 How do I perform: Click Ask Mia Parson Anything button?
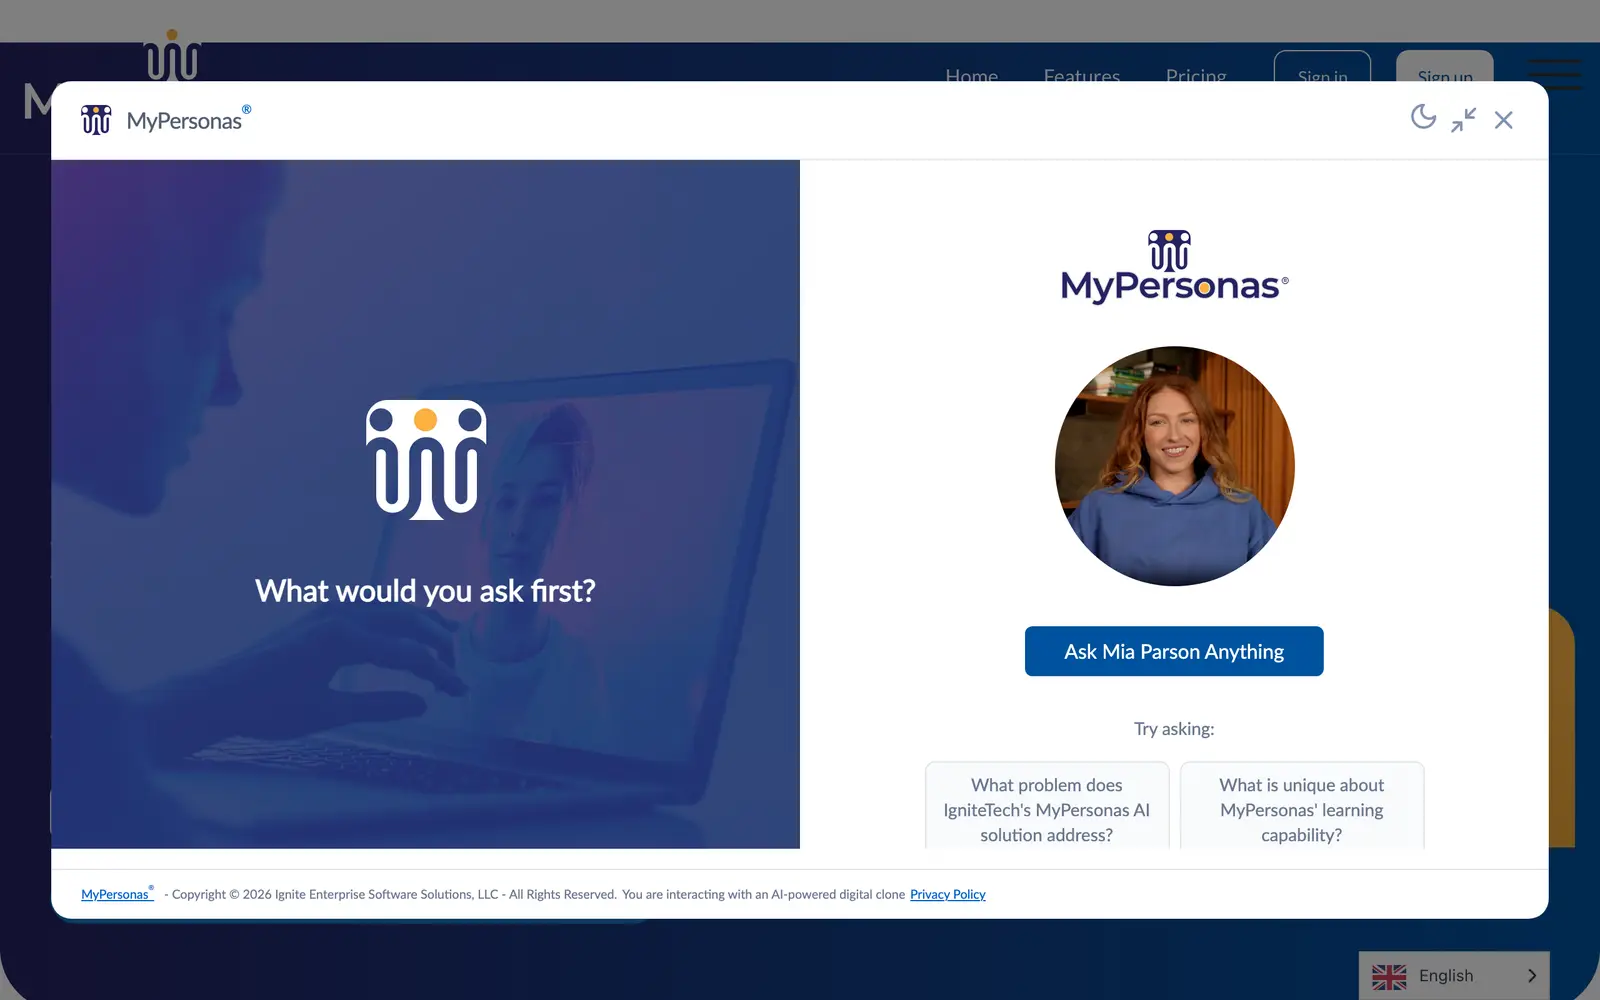(x=1174, y=651)
